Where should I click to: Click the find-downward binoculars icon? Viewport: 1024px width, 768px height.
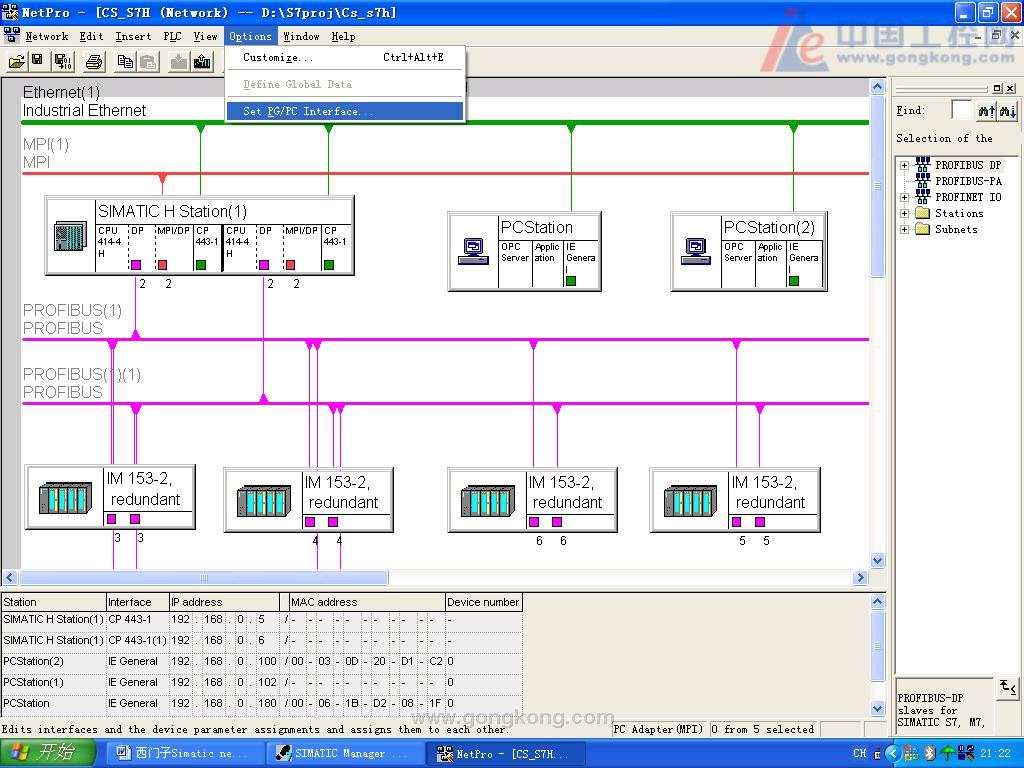click(1008, 111)
